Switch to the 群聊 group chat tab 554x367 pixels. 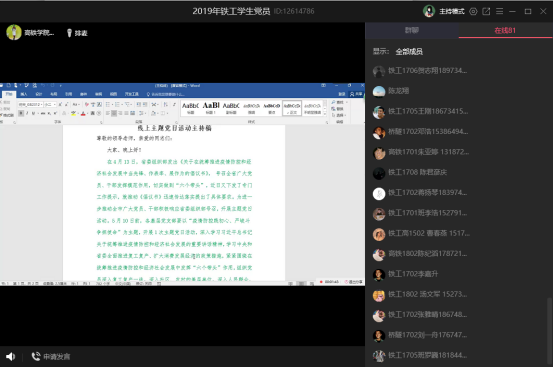click(x=412, y=30)
